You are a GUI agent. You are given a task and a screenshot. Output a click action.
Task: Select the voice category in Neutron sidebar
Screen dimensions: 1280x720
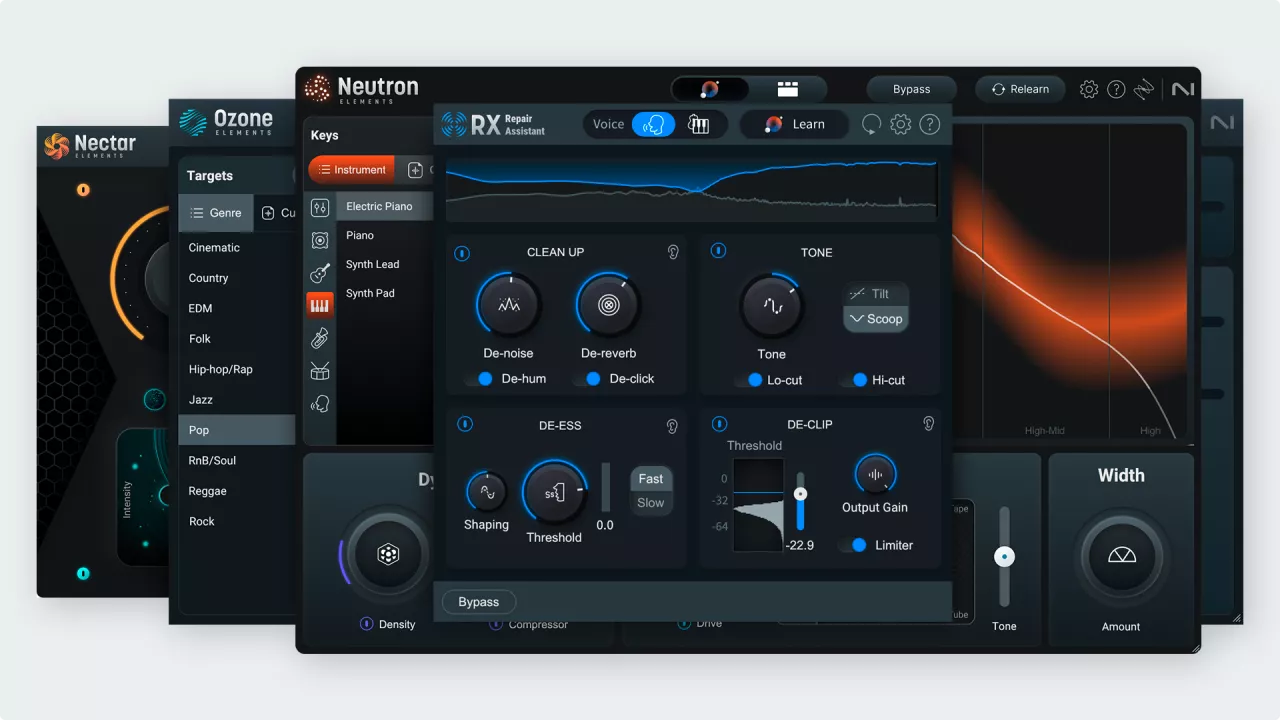pyautogui.click(x=320, y=404)
